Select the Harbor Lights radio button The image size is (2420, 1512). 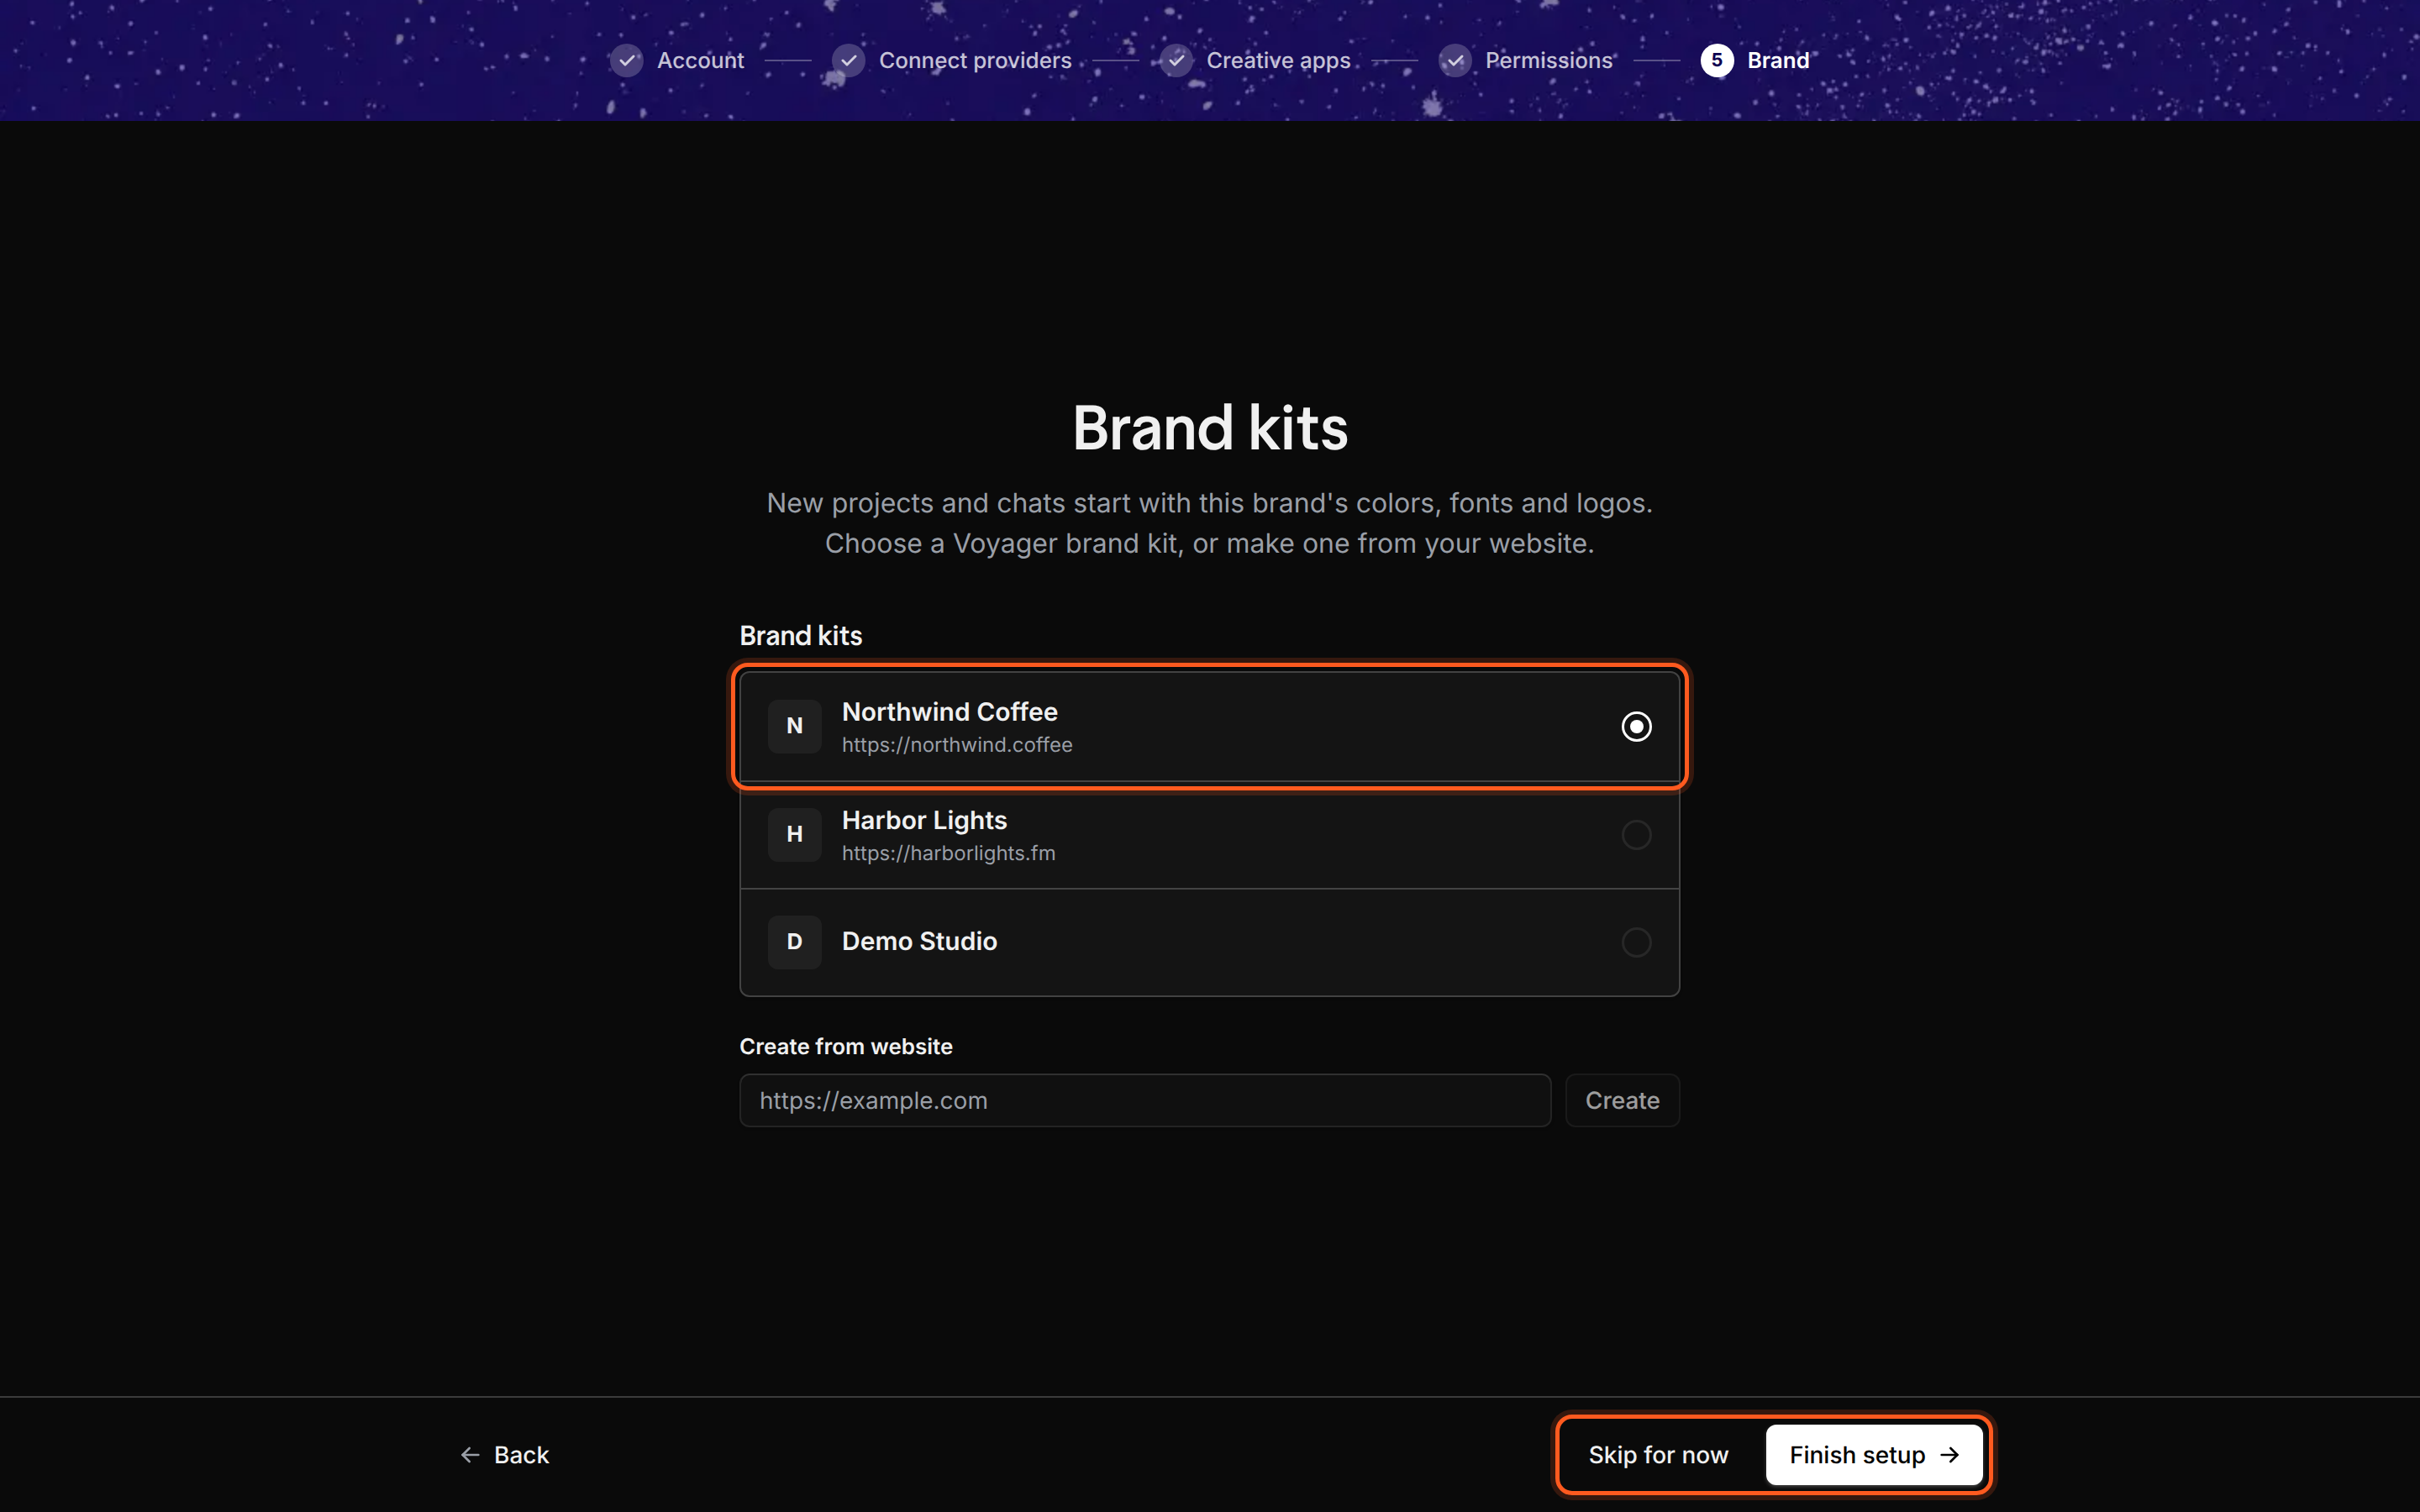coord(1636,834)
